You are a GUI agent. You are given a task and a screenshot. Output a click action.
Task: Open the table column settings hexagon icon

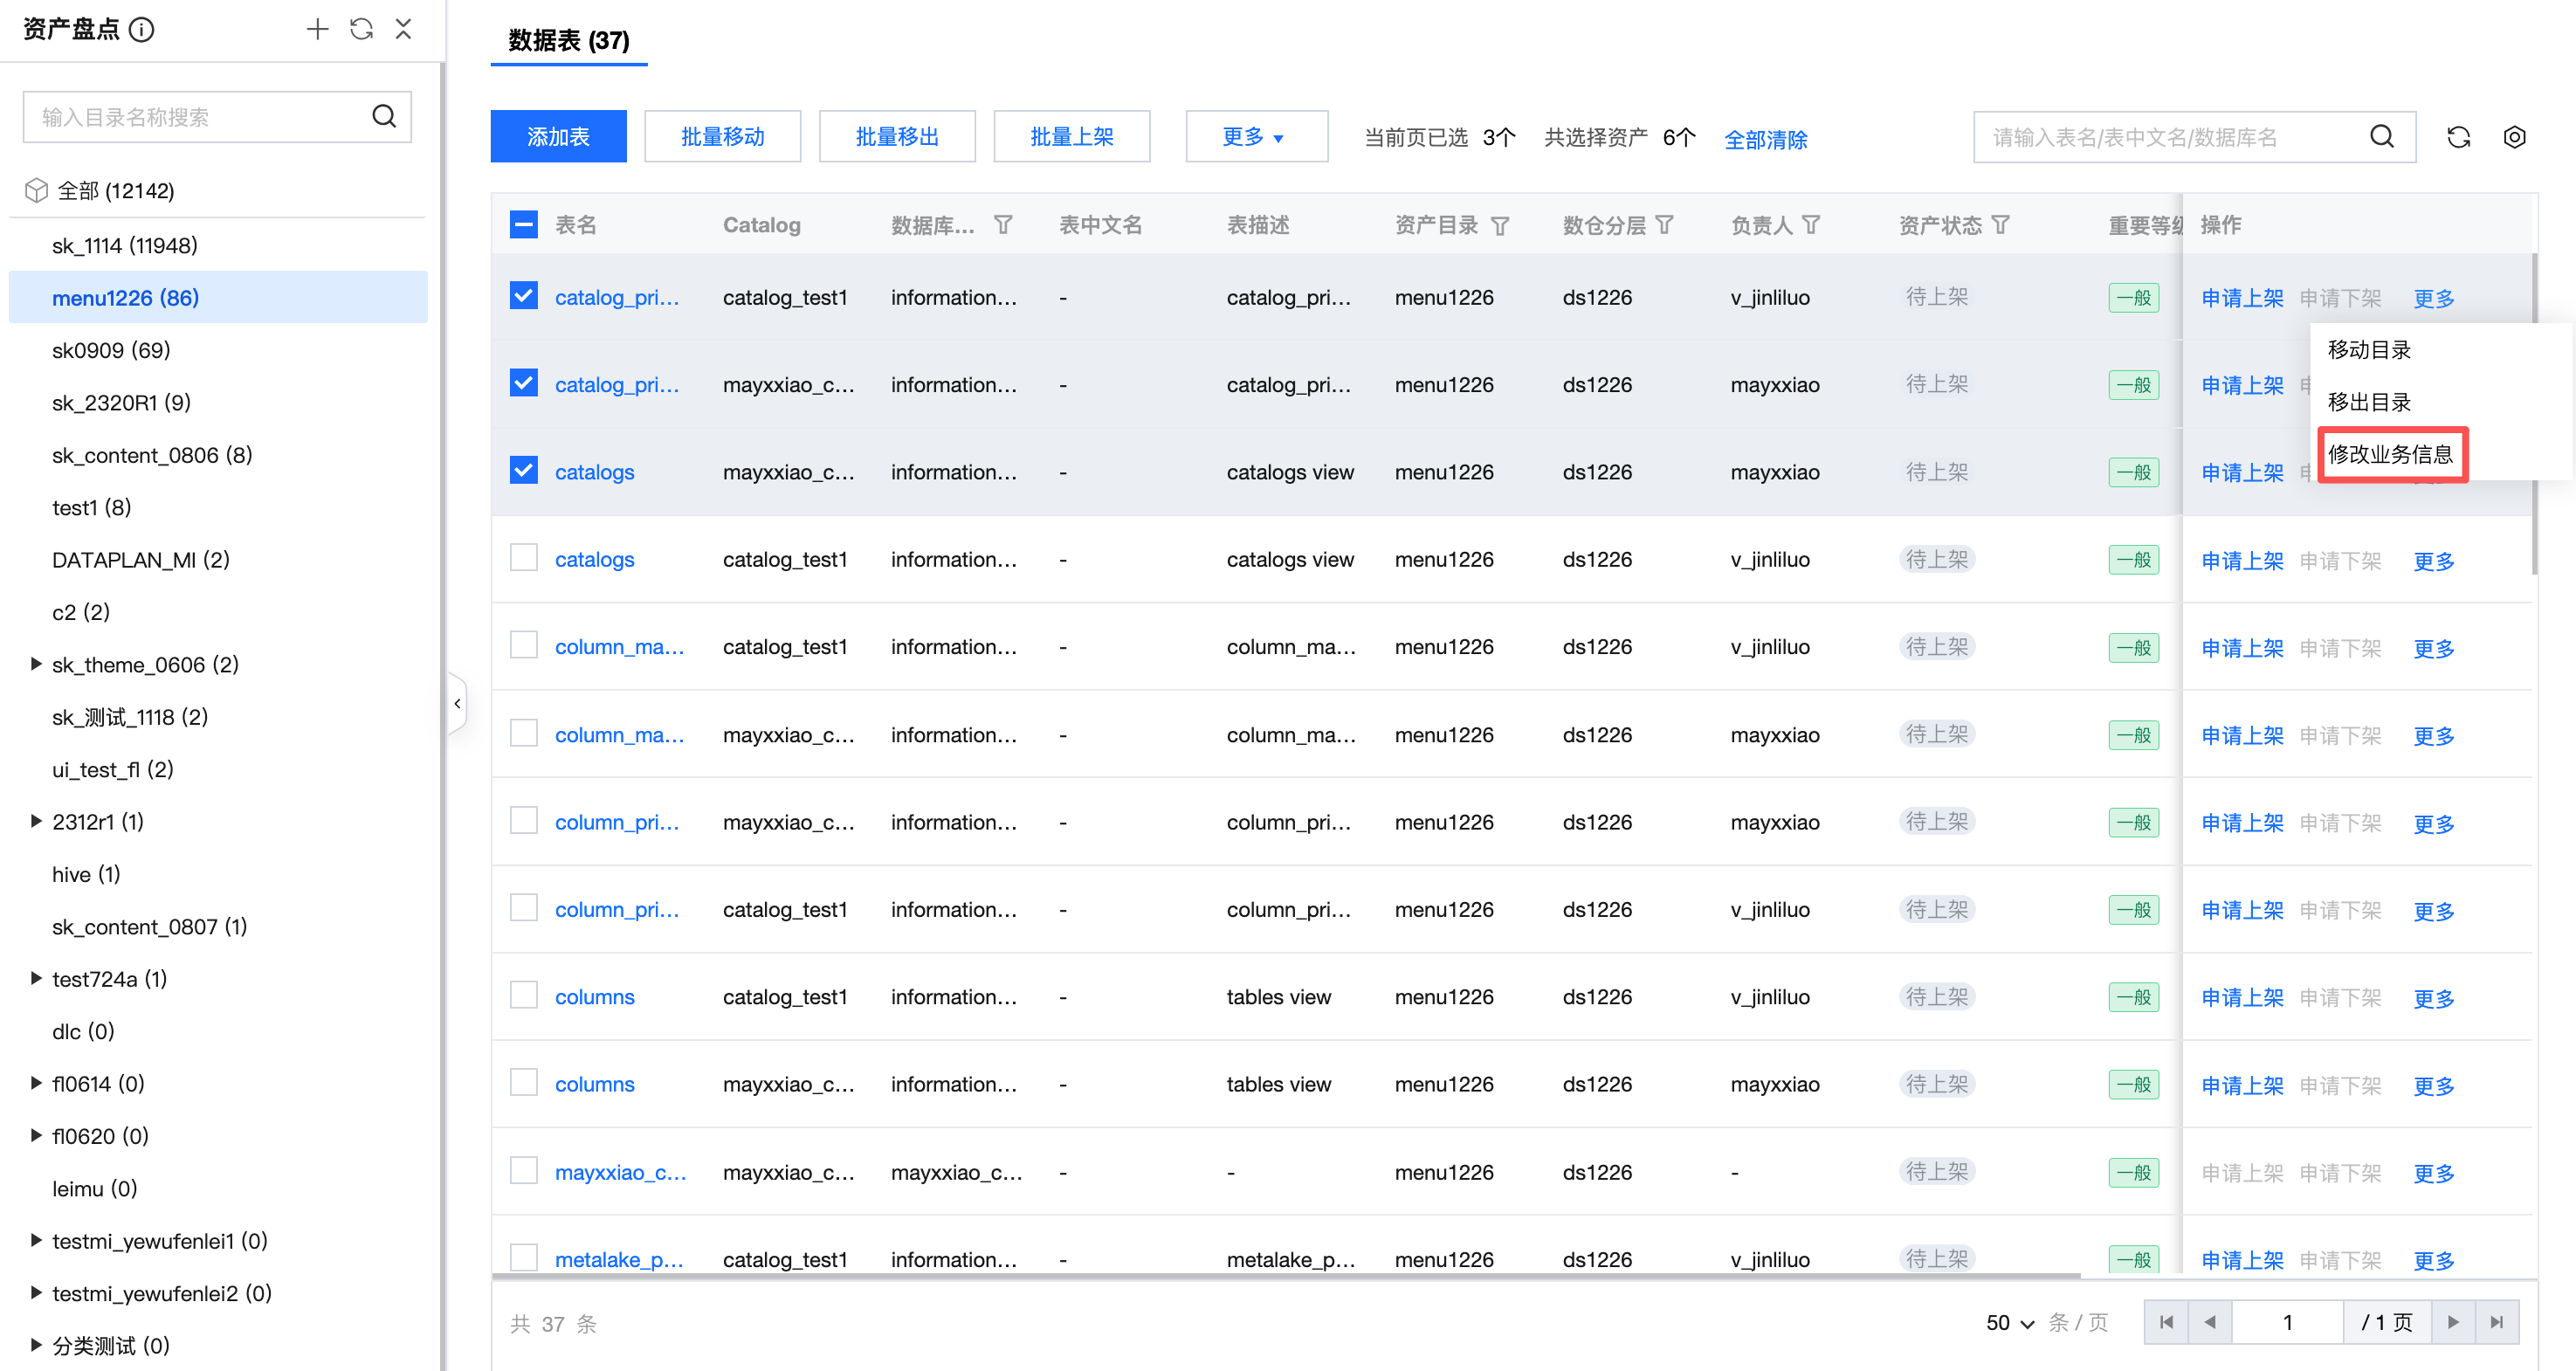(x=2514, y=137)
